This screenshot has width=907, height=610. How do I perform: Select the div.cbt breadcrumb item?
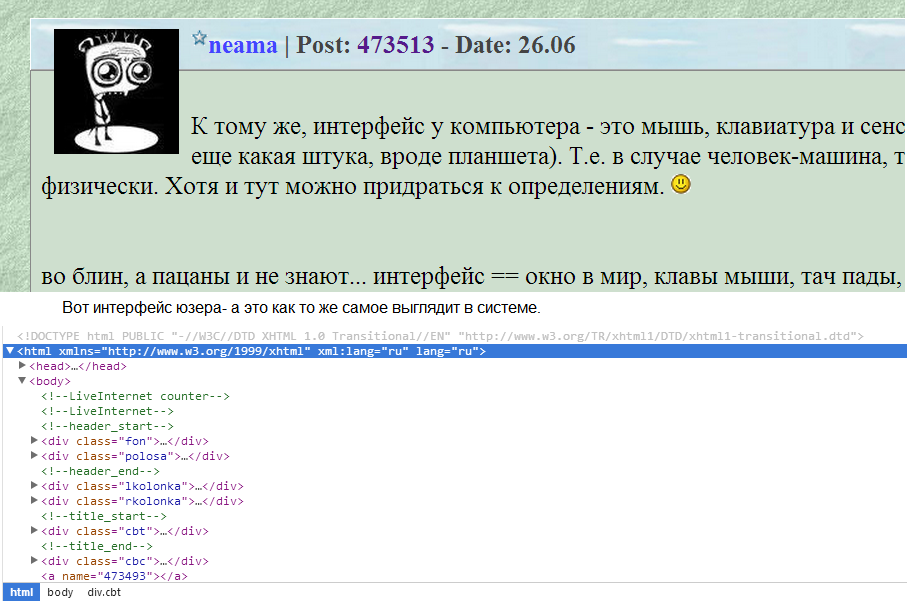[x=106, y=592]
